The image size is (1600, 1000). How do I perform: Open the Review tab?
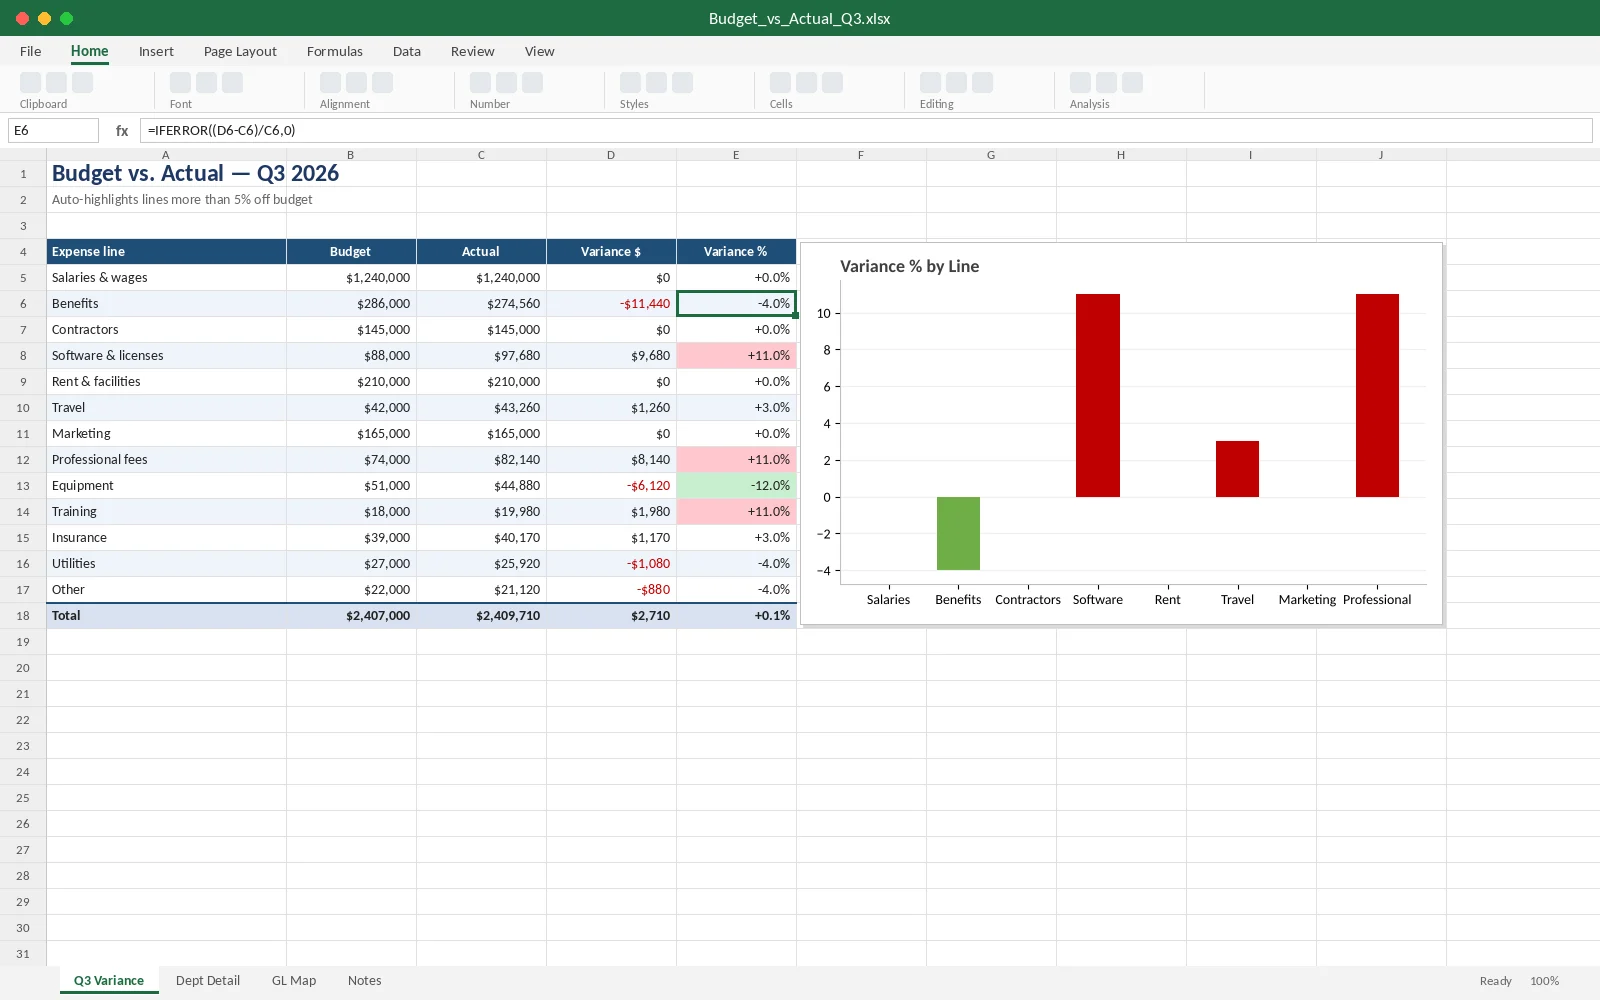pos(472,51)
